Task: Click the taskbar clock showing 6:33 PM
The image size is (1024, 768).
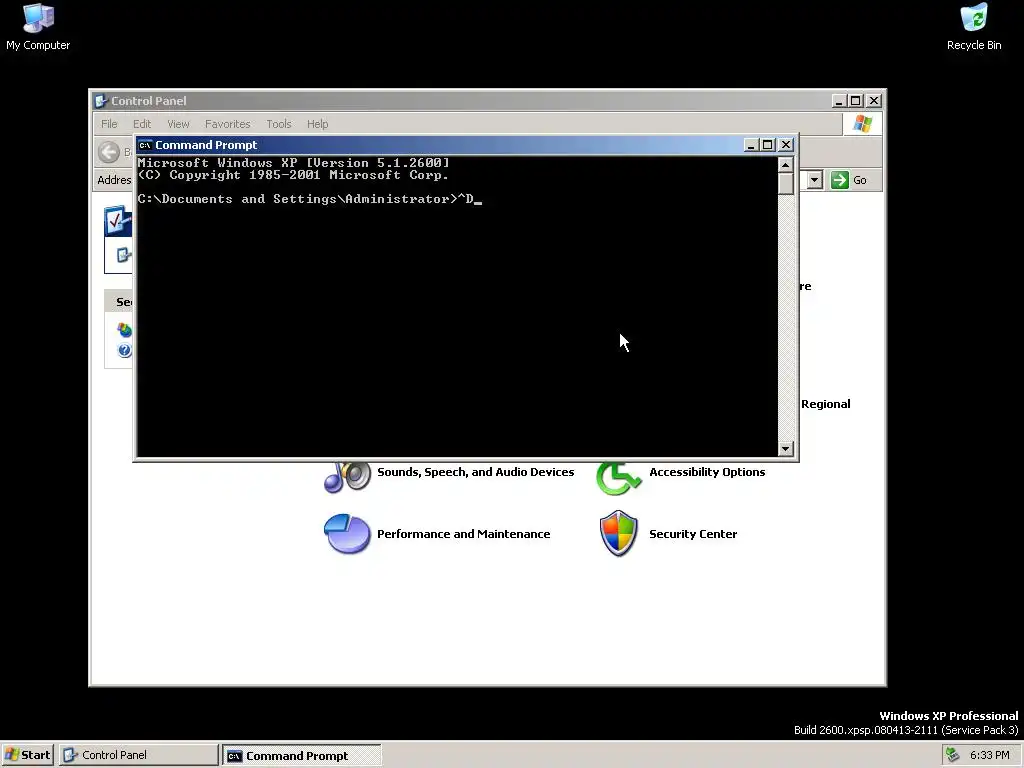Action: tap(989, 755)
